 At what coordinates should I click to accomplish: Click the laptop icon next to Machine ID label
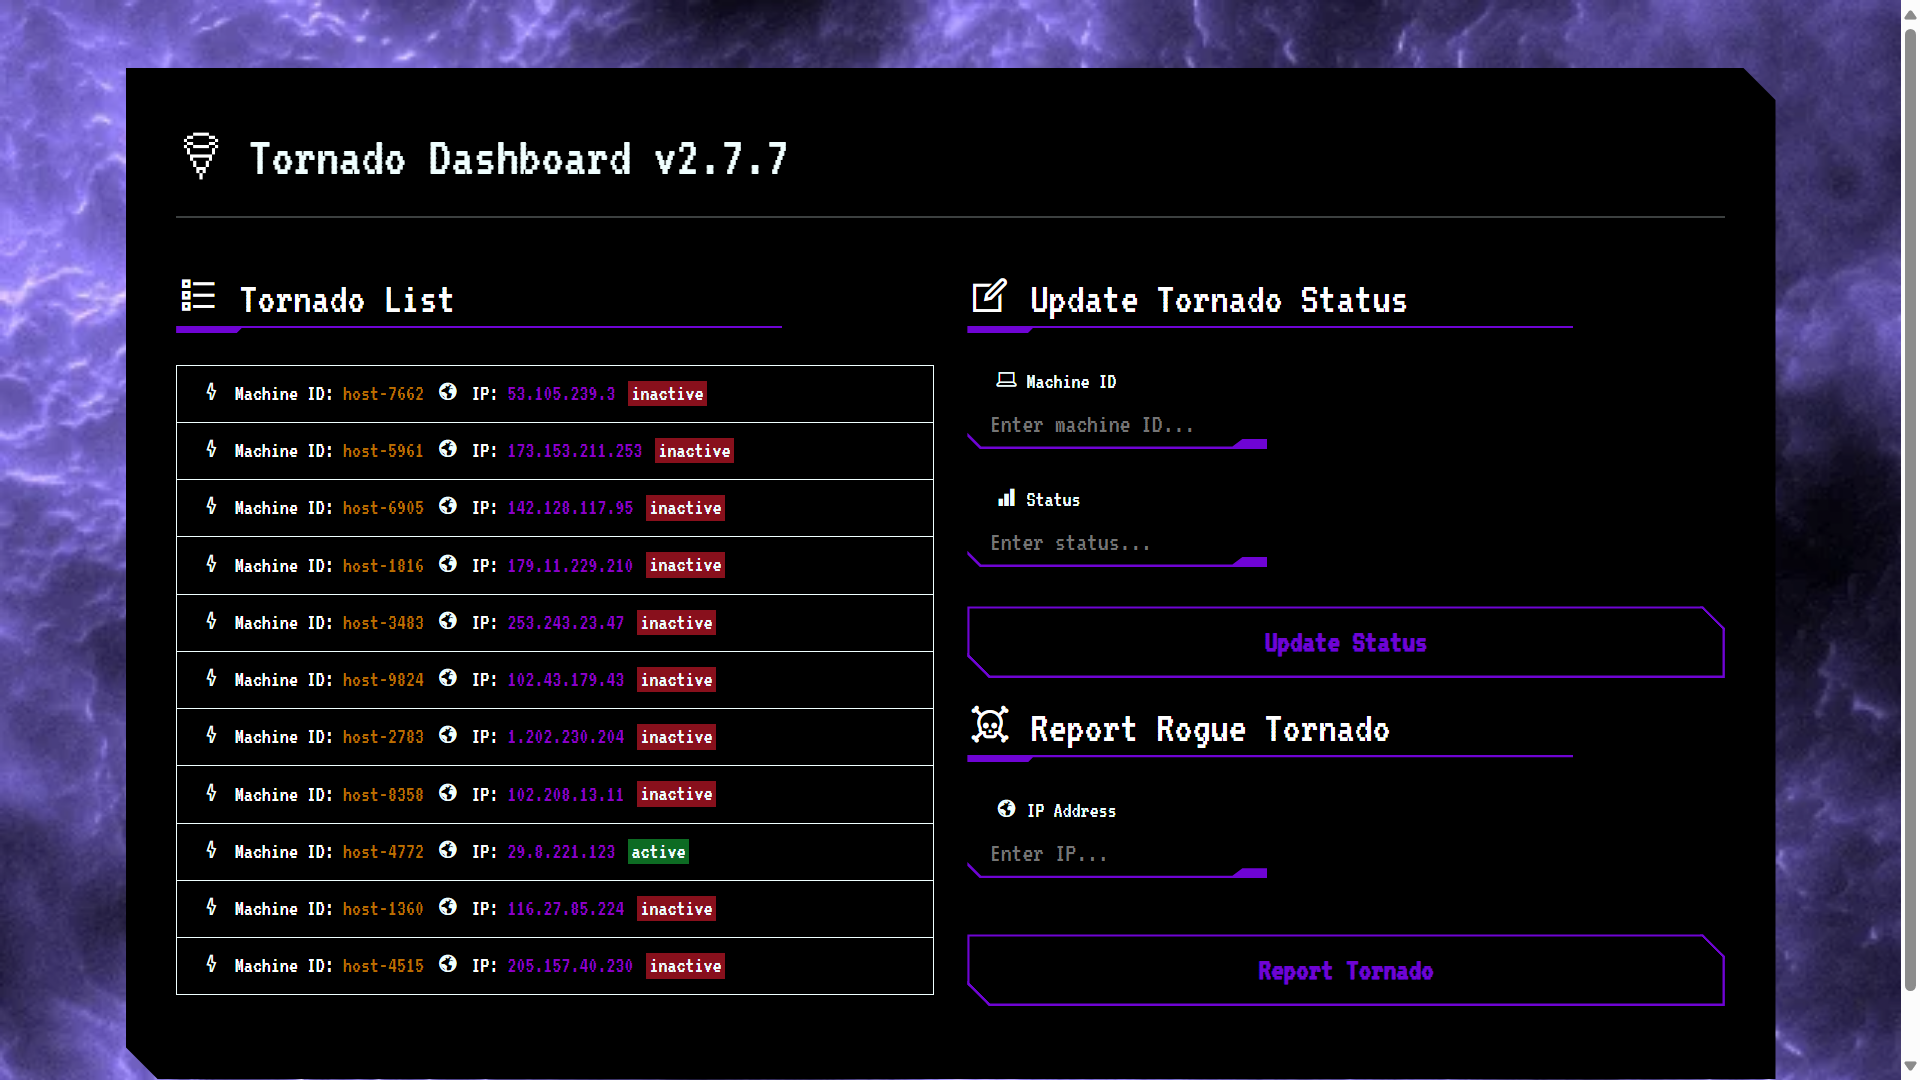coord(1006,380)
